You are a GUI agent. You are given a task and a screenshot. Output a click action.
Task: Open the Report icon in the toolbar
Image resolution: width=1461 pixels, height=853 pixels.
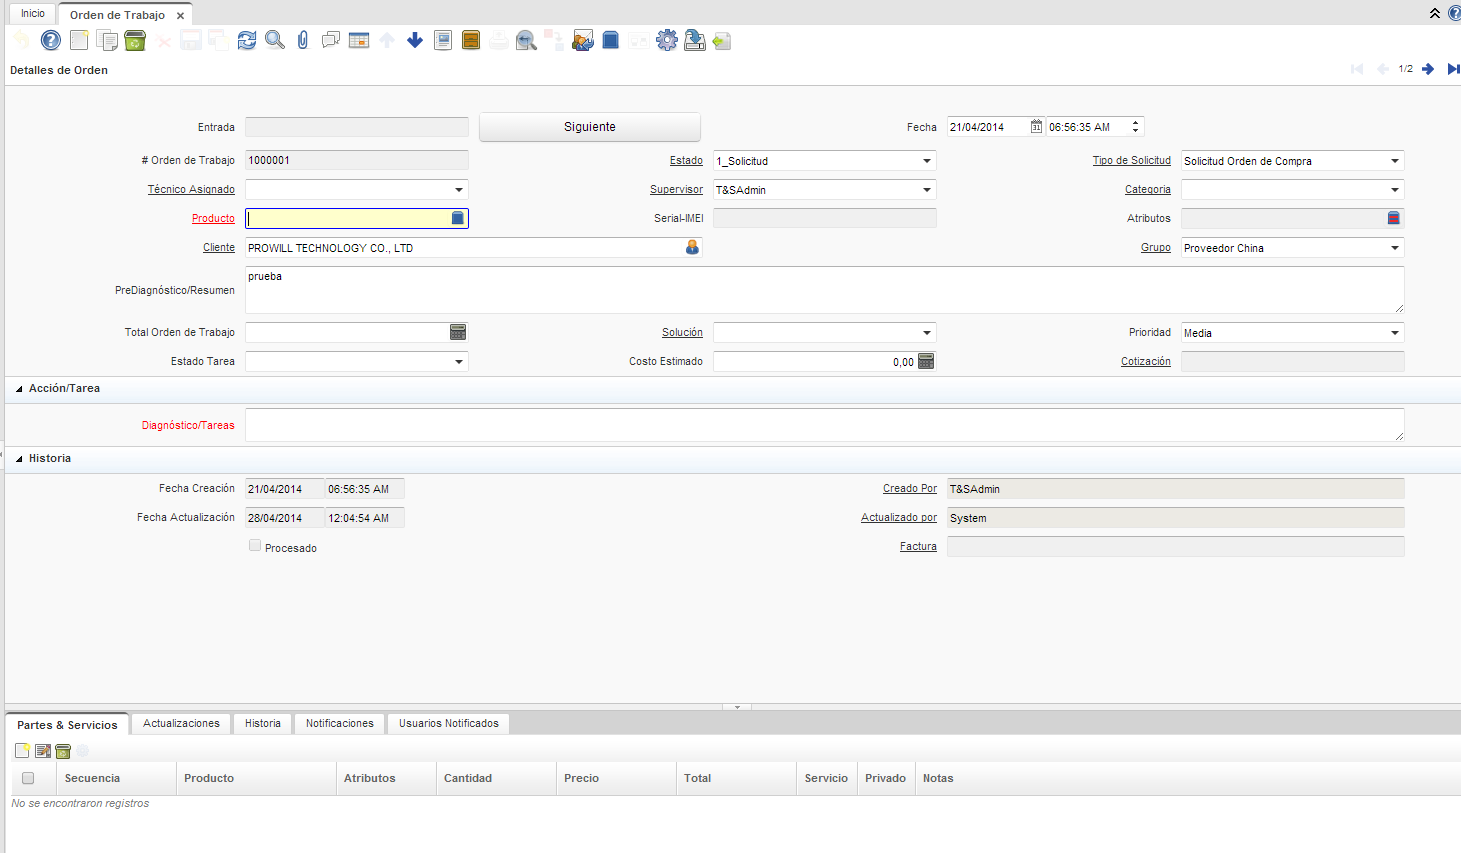pos(443,40)
